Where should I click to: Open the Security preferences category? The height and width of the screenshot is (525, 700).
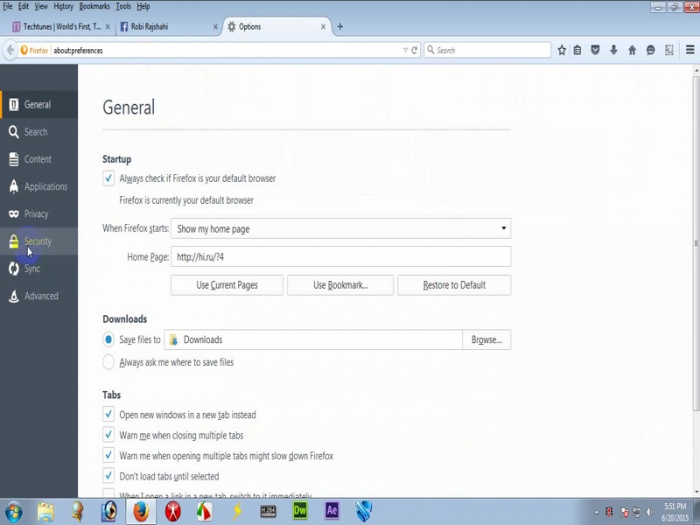39,241
